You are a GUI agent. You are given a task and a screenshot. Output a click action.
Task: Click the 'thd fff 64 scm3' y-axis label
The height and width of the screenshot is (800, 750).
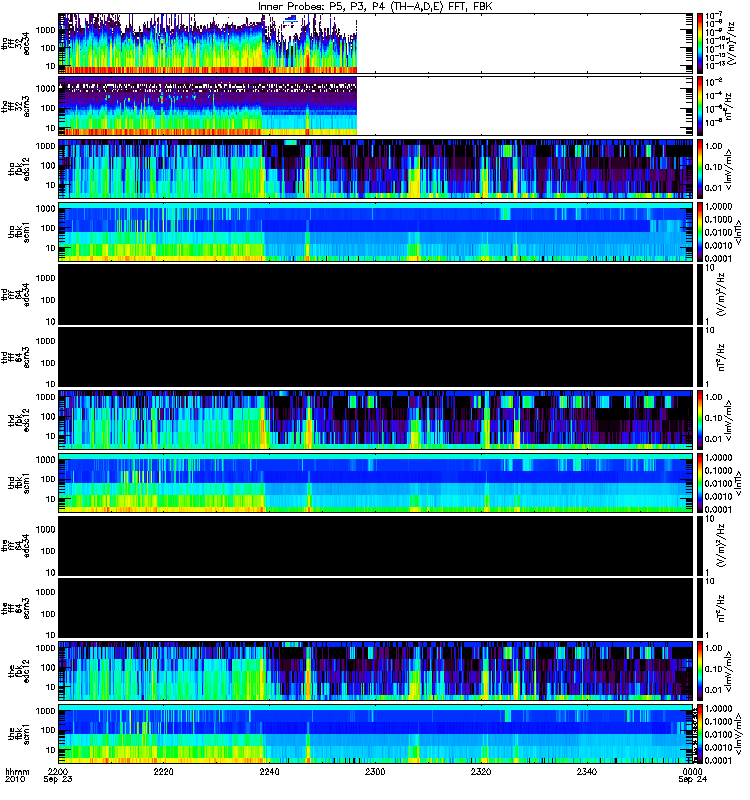[16, 357]
